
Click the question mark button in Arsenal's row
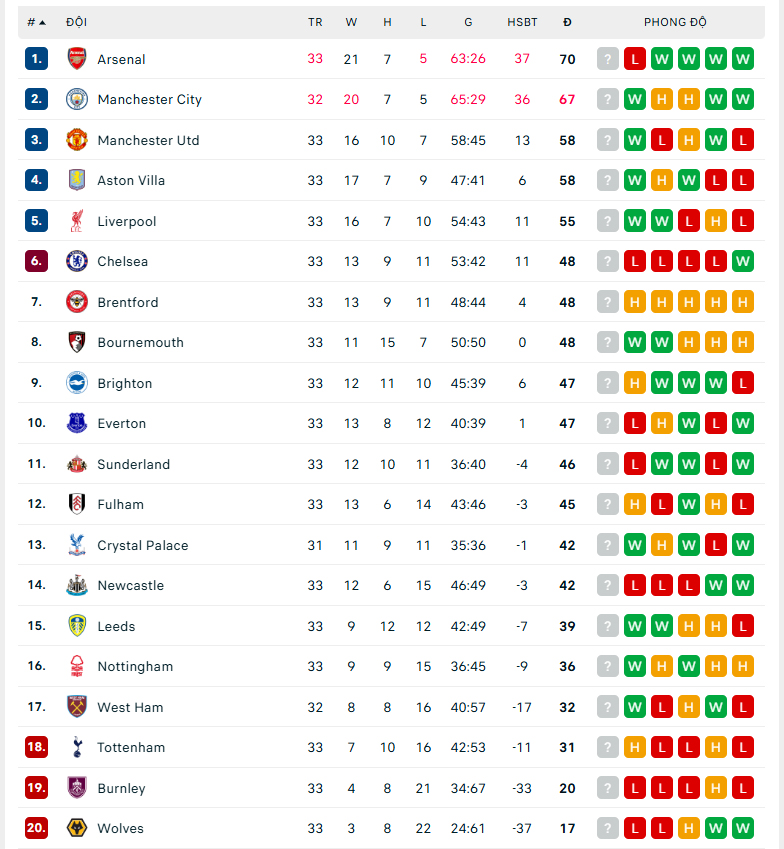pyautogui.click(x=607, y=59)
